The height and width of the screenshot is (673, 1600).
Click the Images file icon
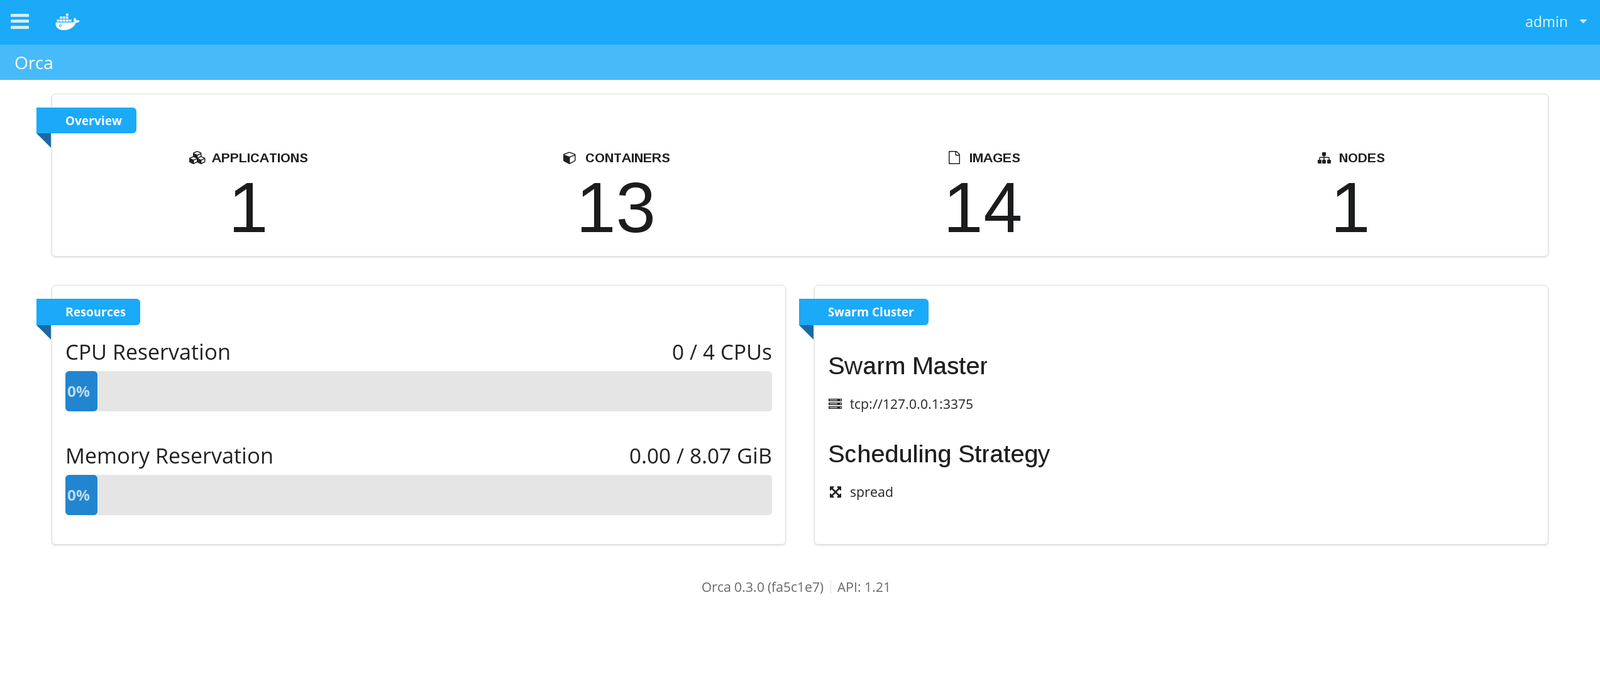pyautogui.click(x=954, y=158)
